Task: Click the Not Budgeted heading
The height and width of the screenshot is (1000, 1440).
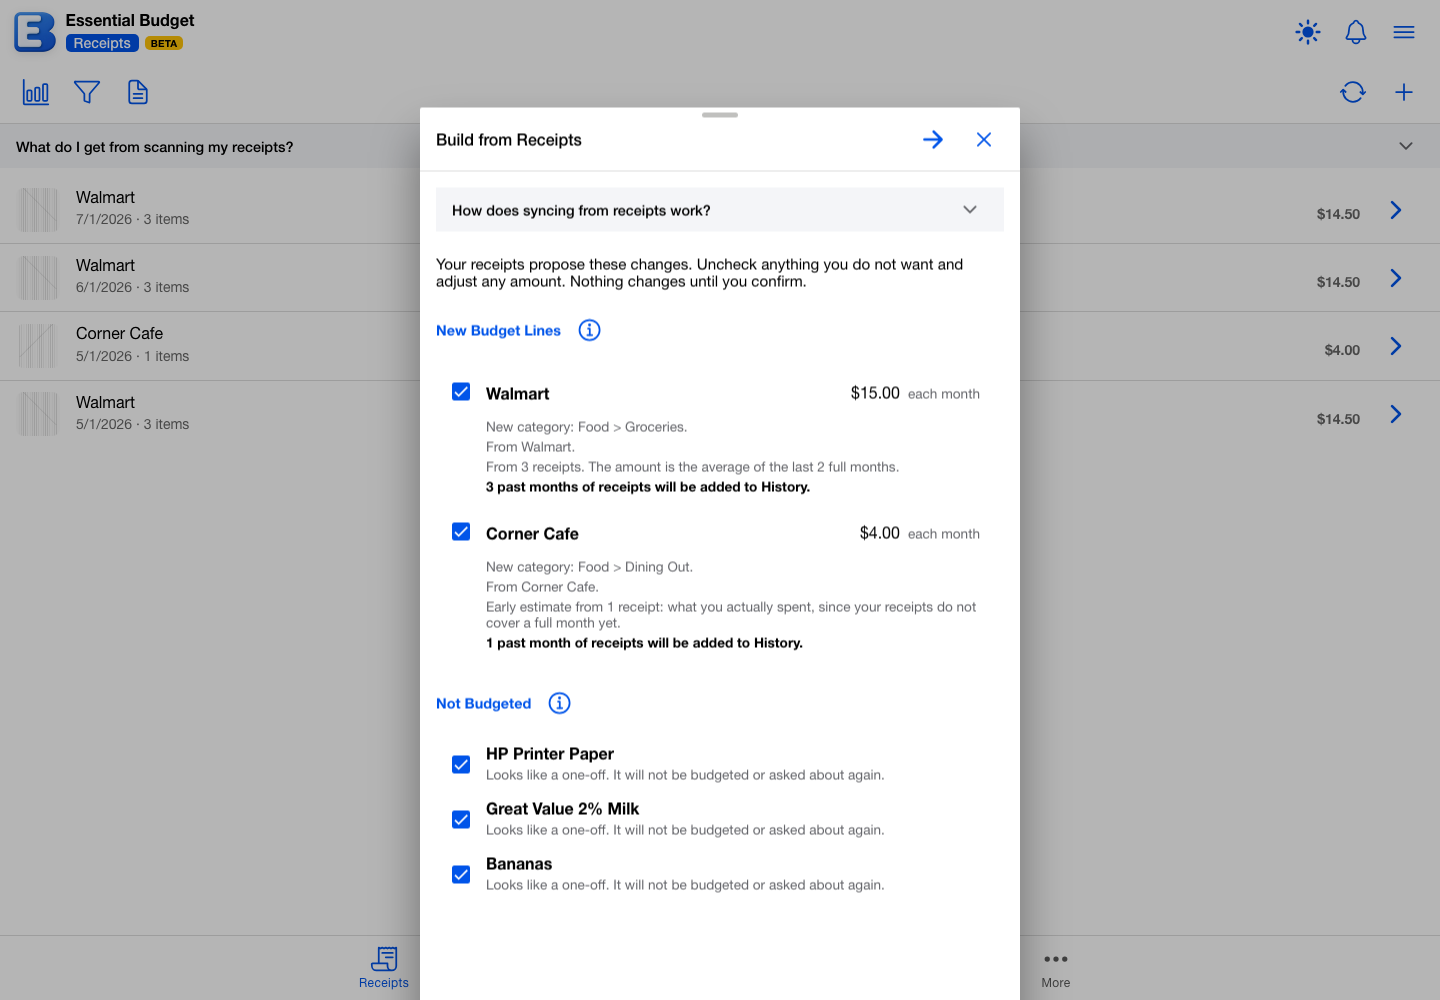Action: coord(483,704)
